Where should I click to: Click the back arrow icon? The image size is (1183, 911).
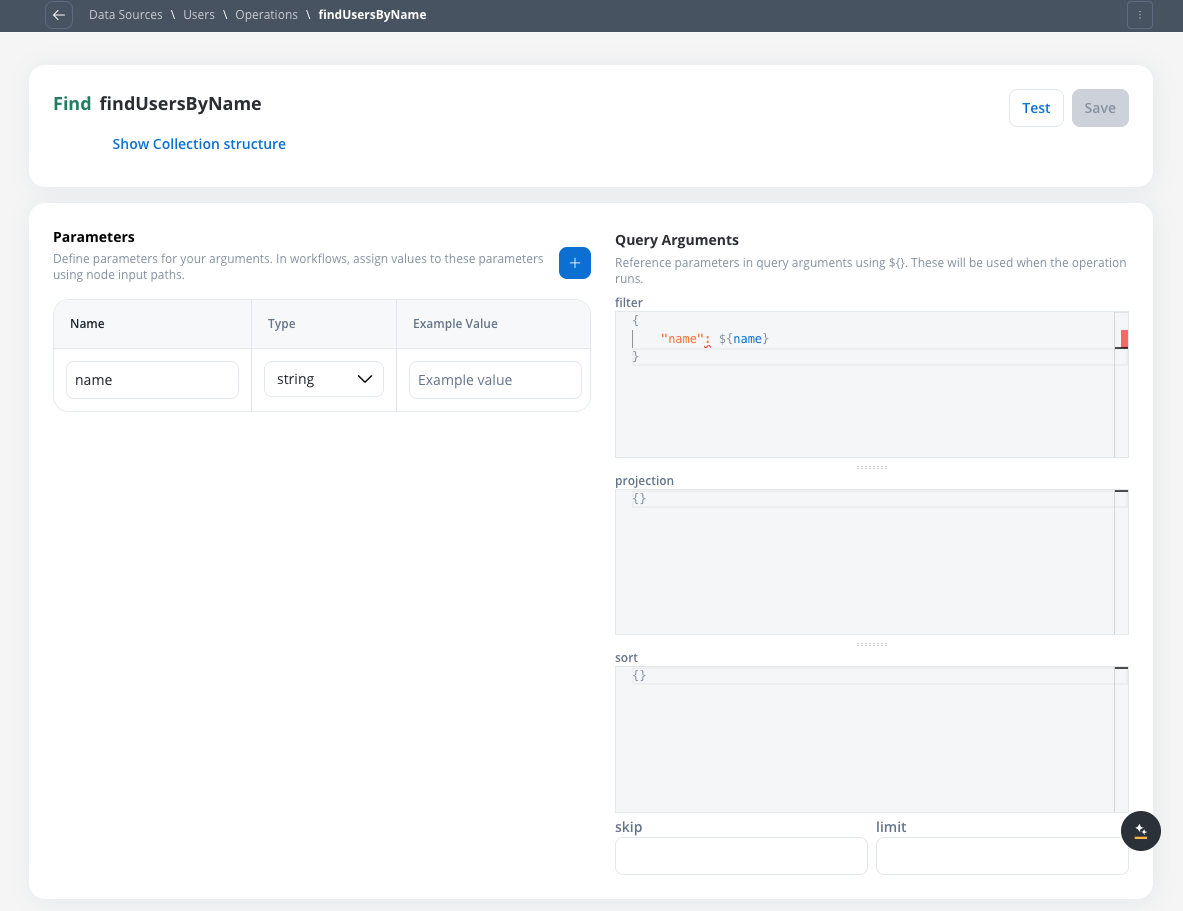pyautogui.click(x=59, y=15)
